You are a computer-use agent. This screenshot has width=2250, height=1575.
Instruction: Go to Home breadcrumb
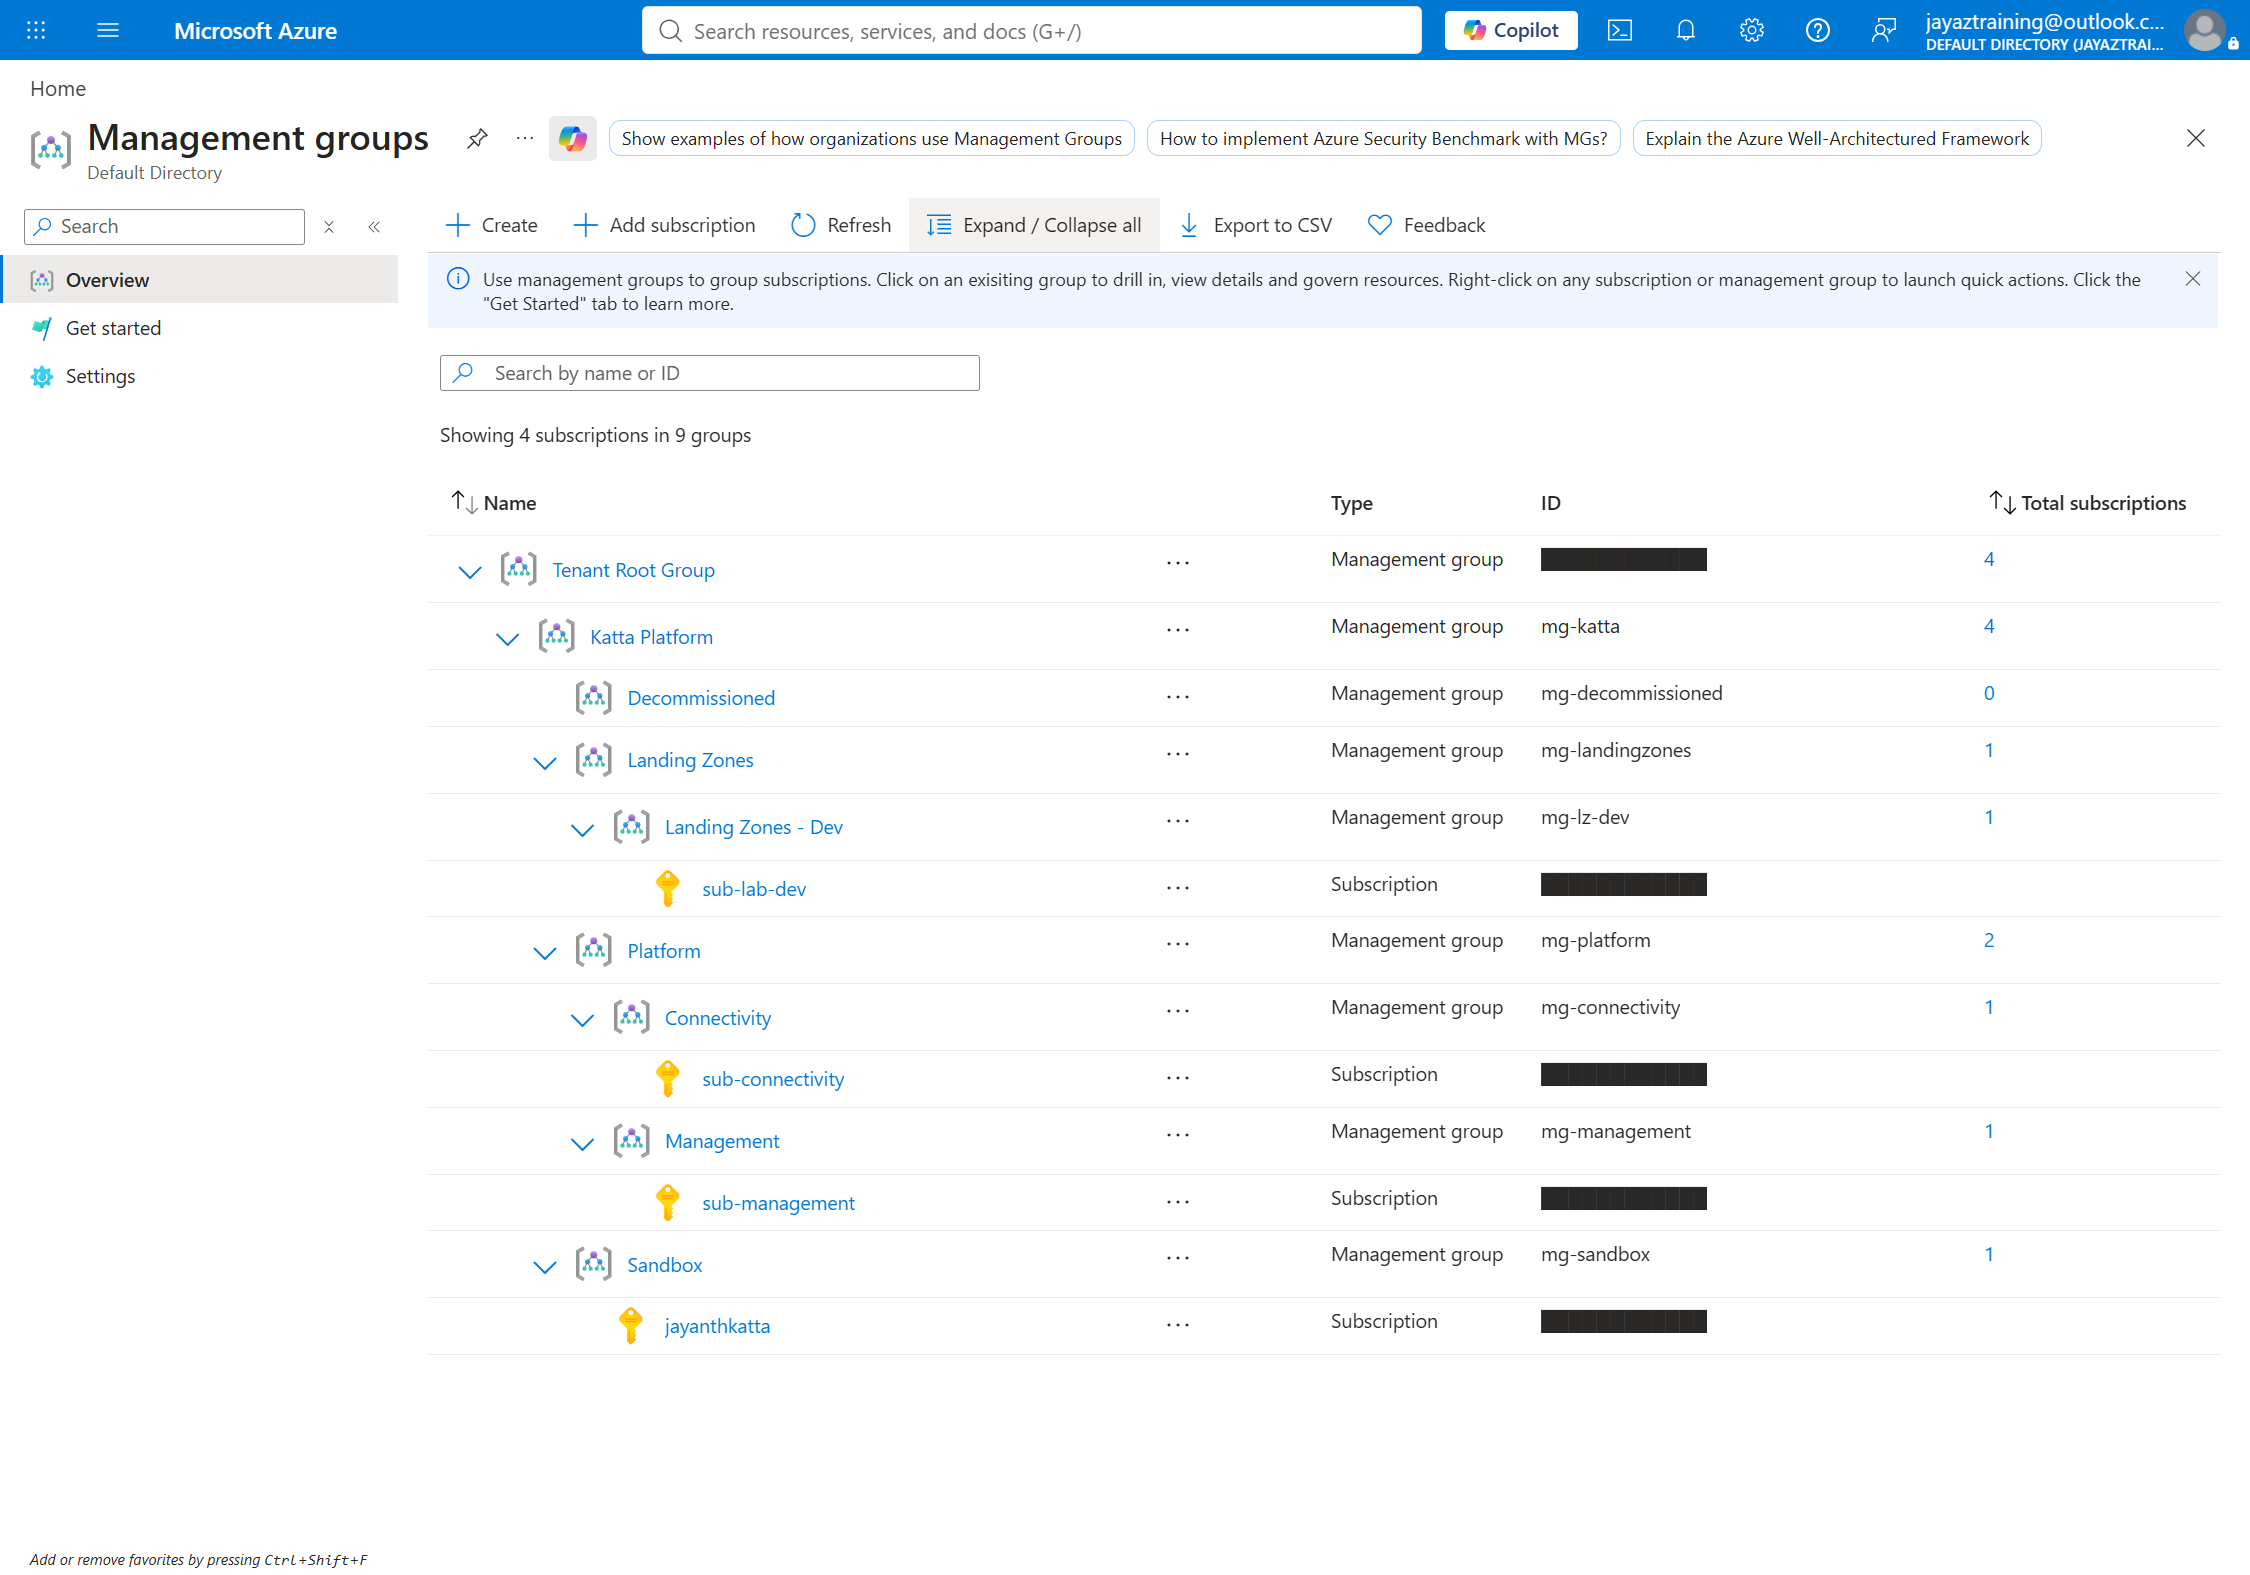[x=58, y=88]
